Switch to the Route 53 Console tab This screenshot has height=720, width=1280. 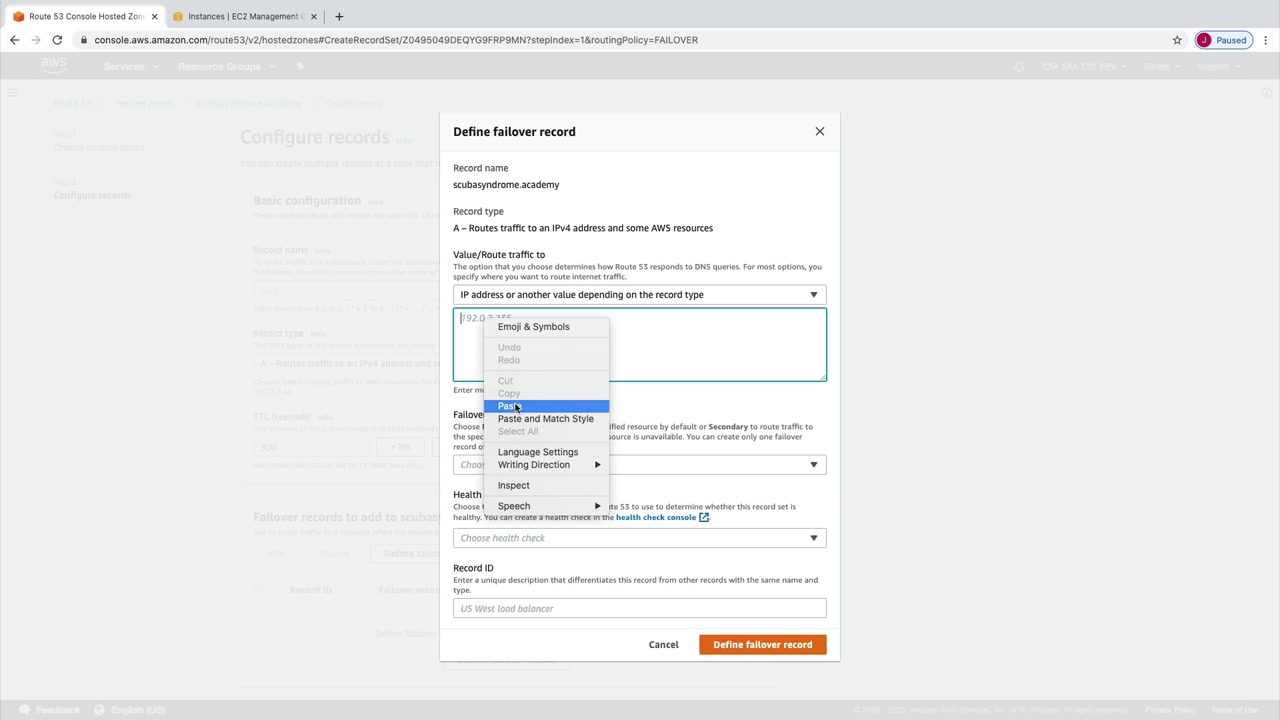(84, 16)
